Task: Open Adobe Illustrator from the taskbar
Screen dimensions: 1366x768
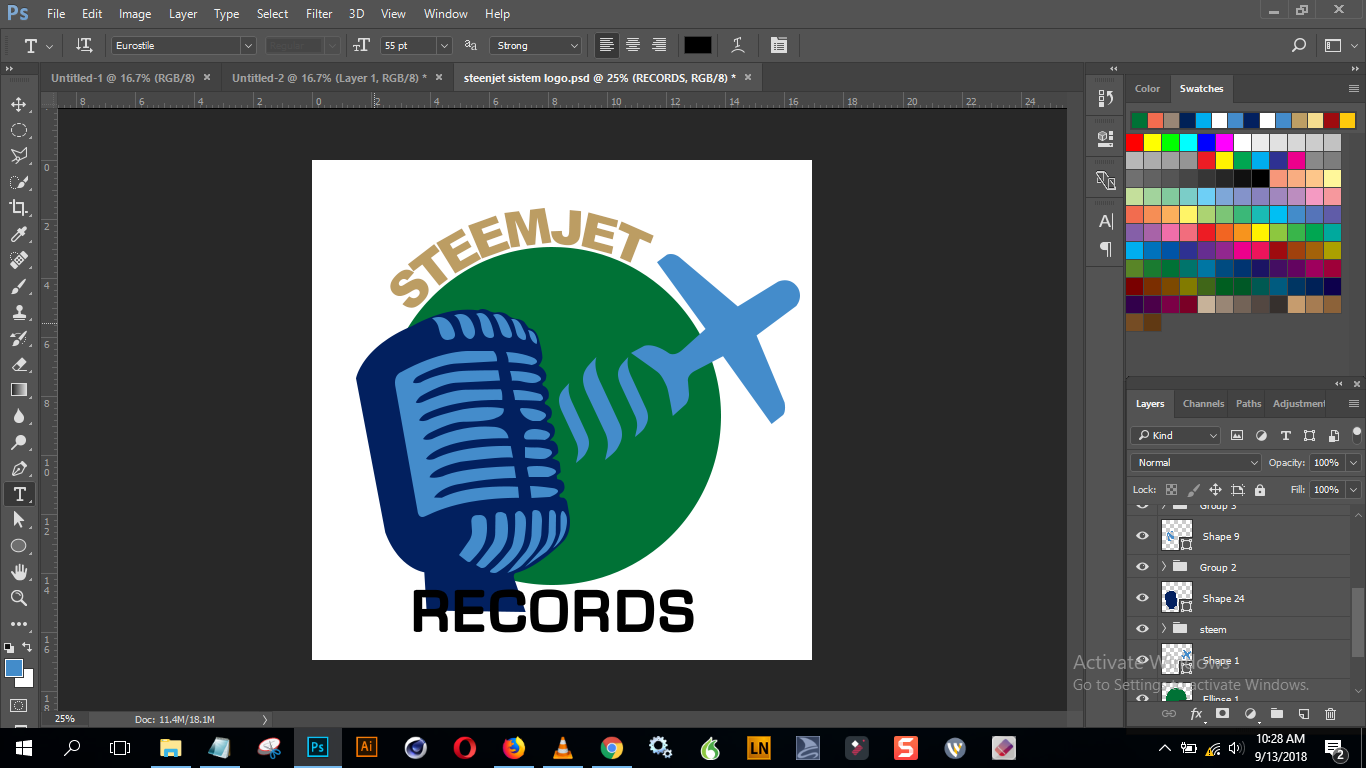Action: [366, 747]
